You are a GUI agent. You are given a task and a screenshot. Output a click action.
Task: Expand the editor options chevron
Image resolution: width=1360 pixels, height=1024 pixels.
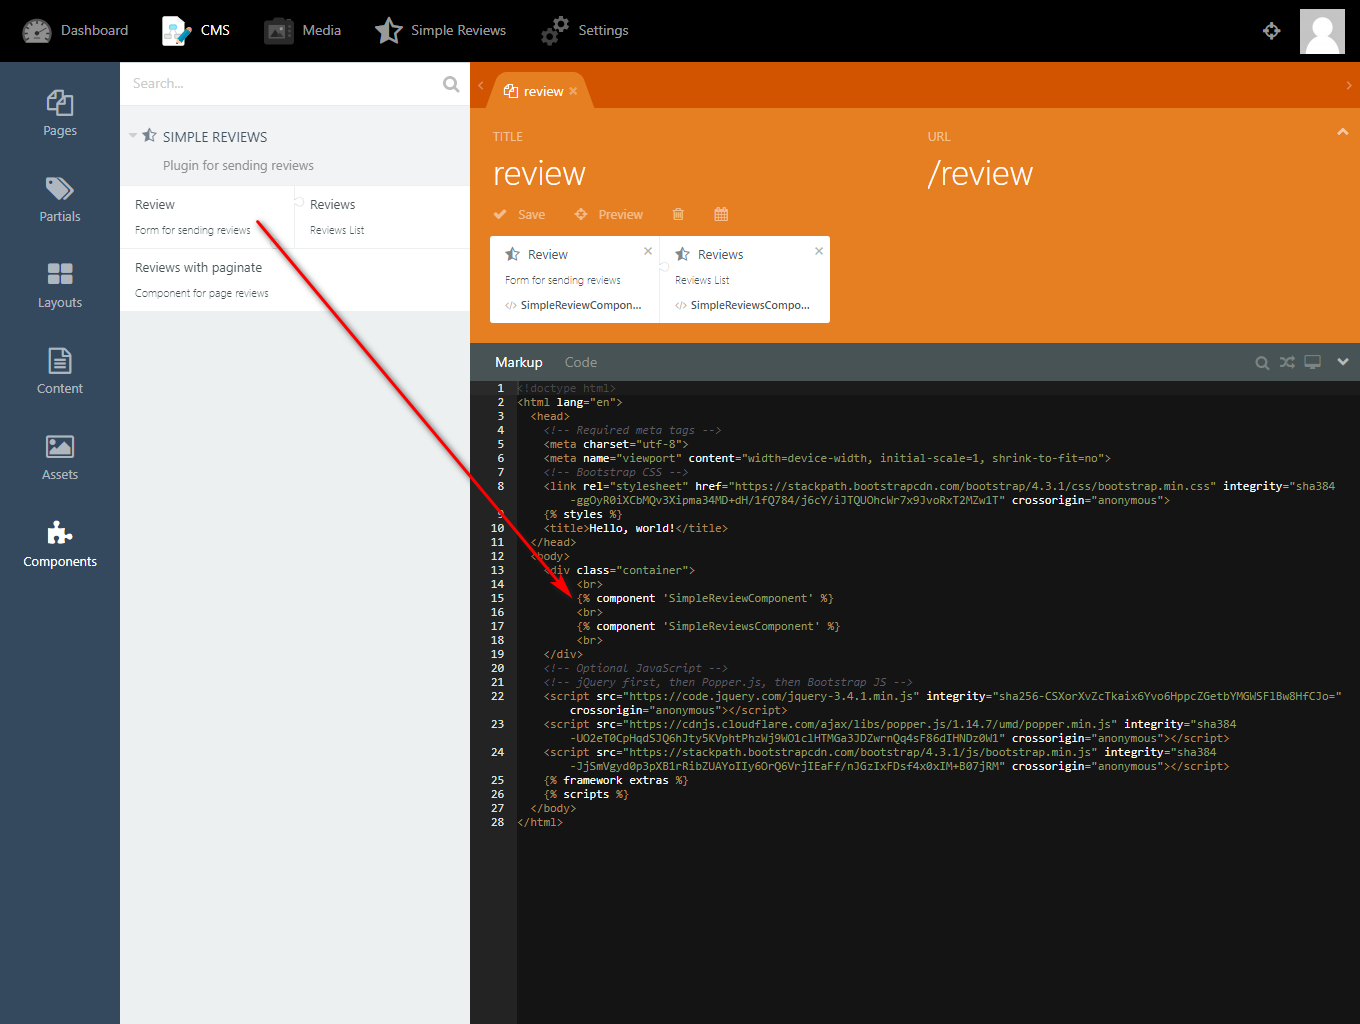[x=1342, y=362]
